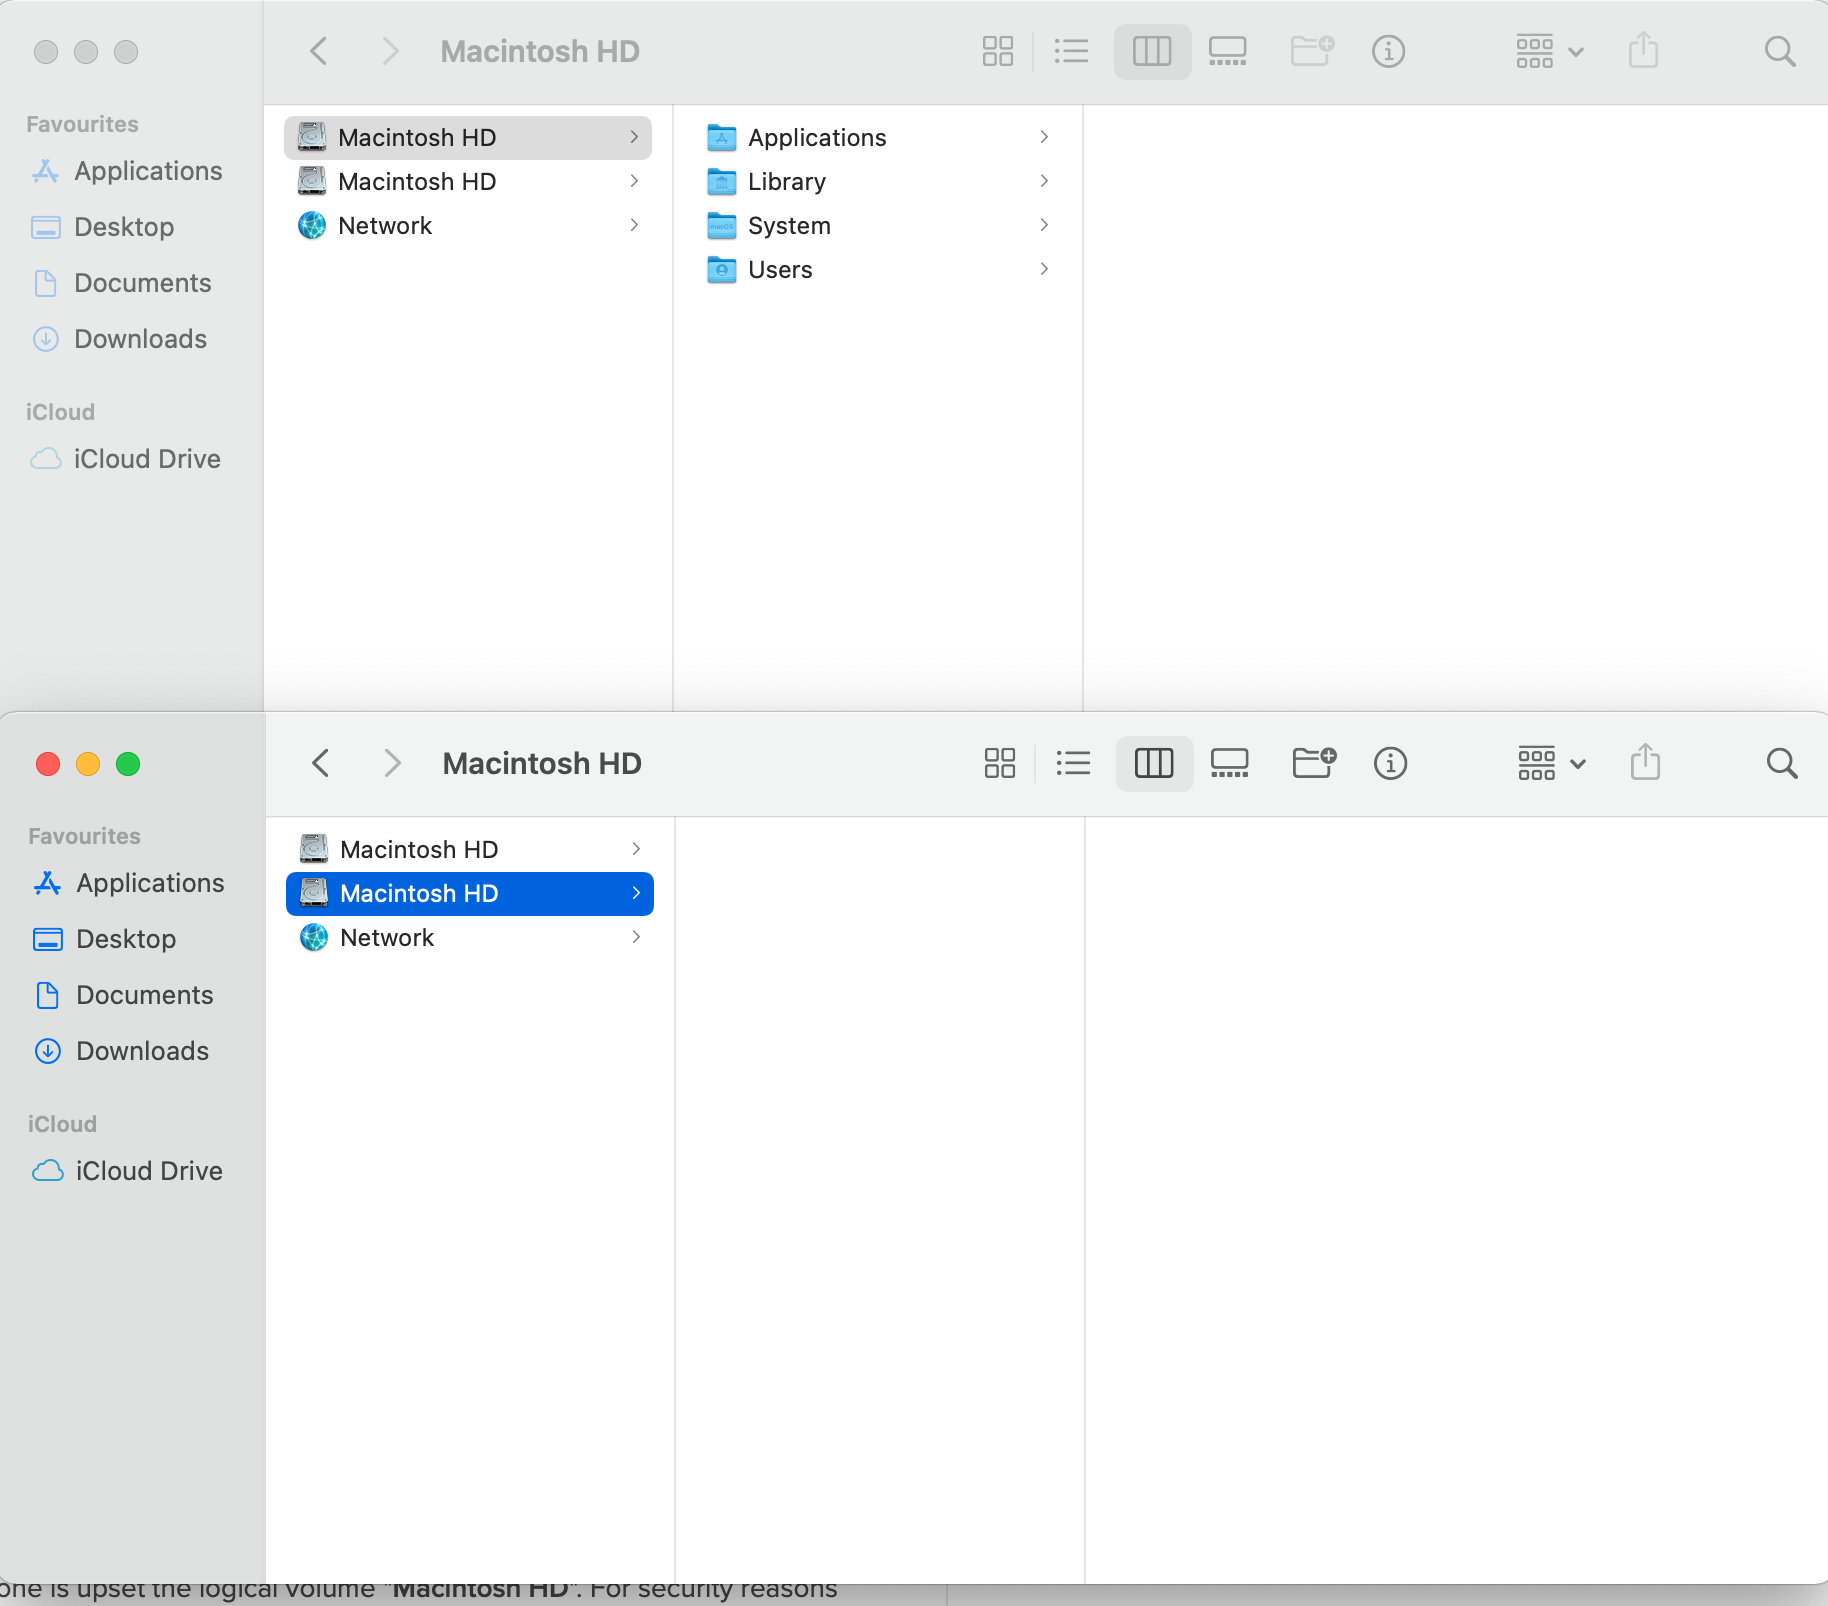Image resolution: width=1828 pixels, height=1606 pixels.
Task: Open Desktop in the front window sidebar
Action: (x=105, y=939)
